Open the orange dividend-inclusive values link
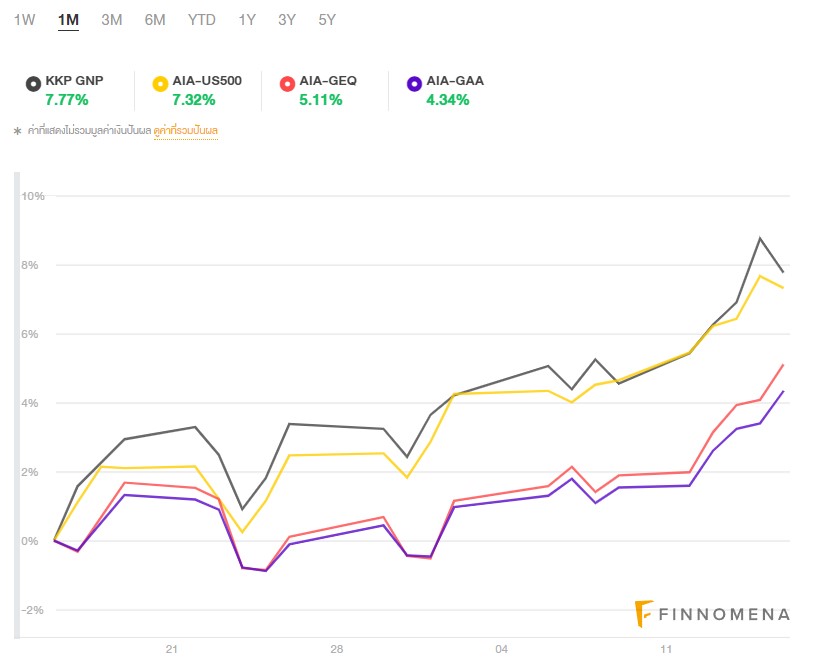The width and height of the screenshot is (814, 667). pos(186,131)
